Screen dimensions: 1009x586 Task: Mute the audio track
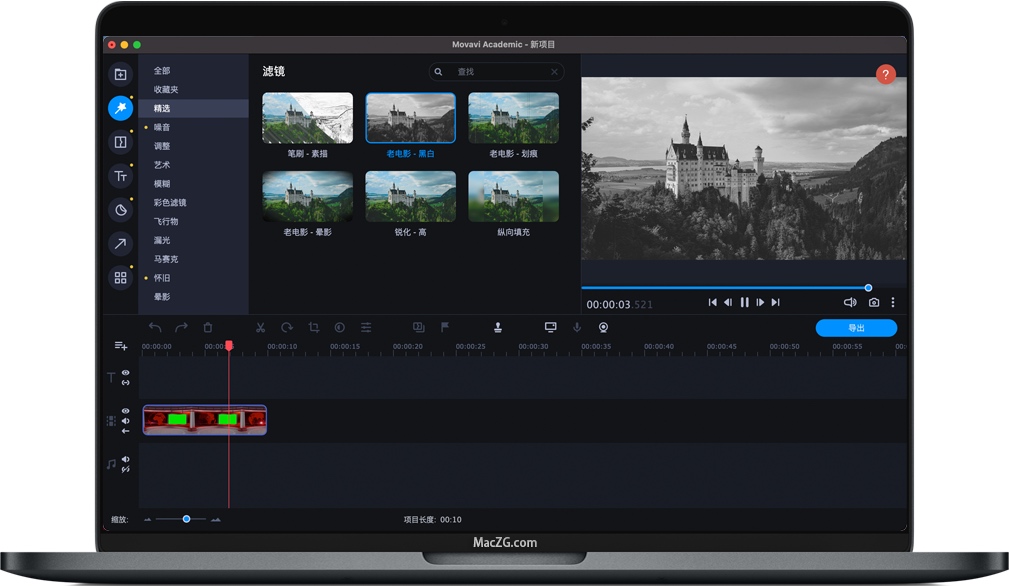[x=124, y=459]
